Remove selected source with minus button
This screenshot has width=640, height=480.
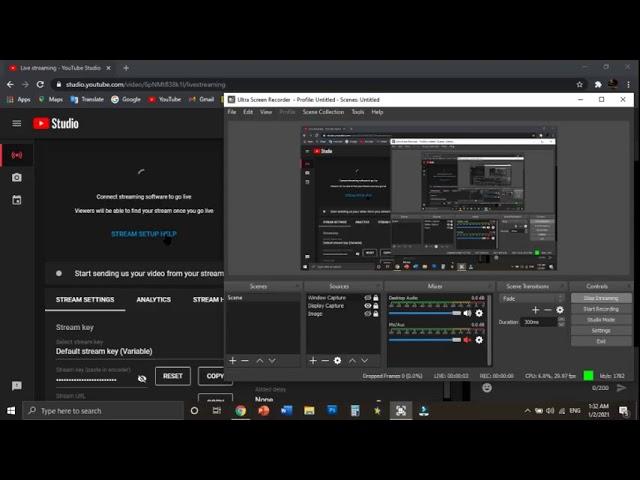click(325, 361)
